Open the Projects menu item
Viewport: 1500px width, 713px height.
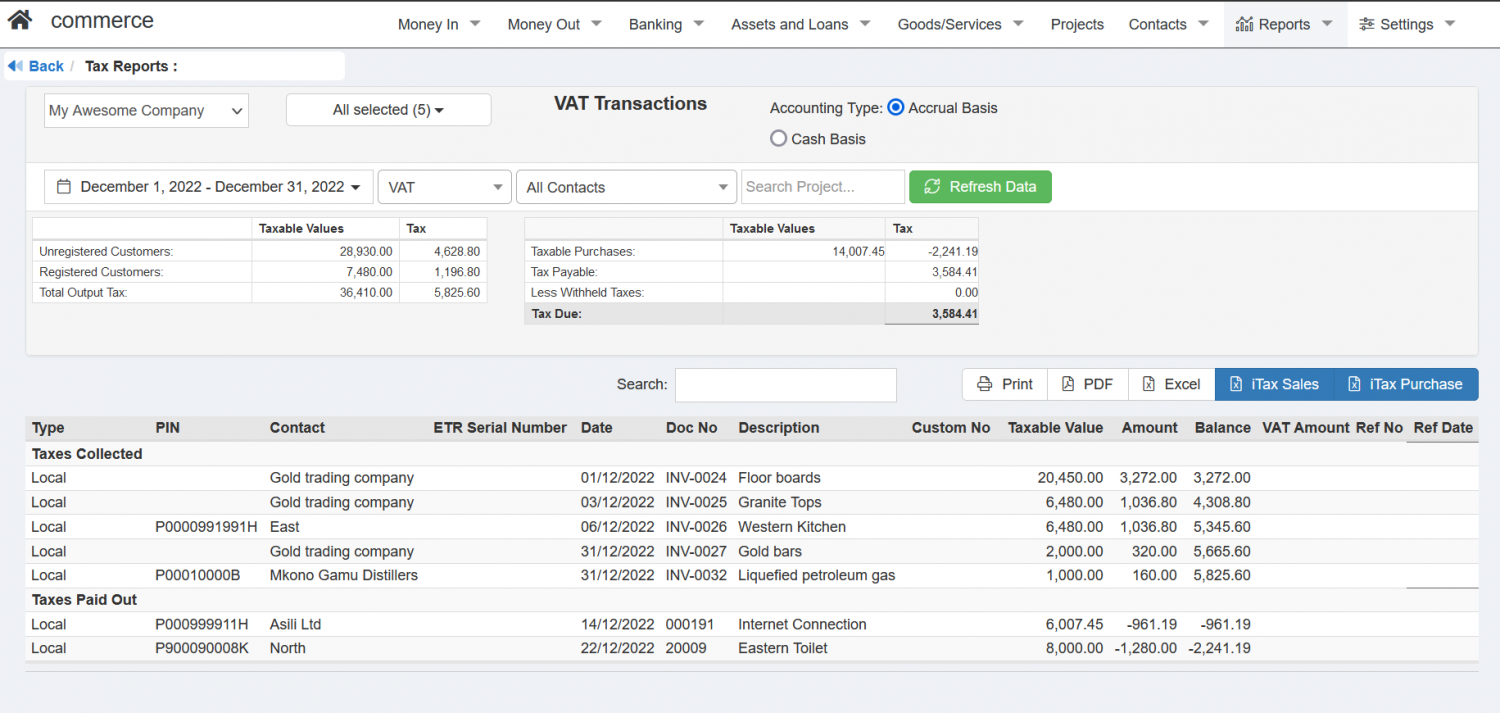click(1077, 24)
